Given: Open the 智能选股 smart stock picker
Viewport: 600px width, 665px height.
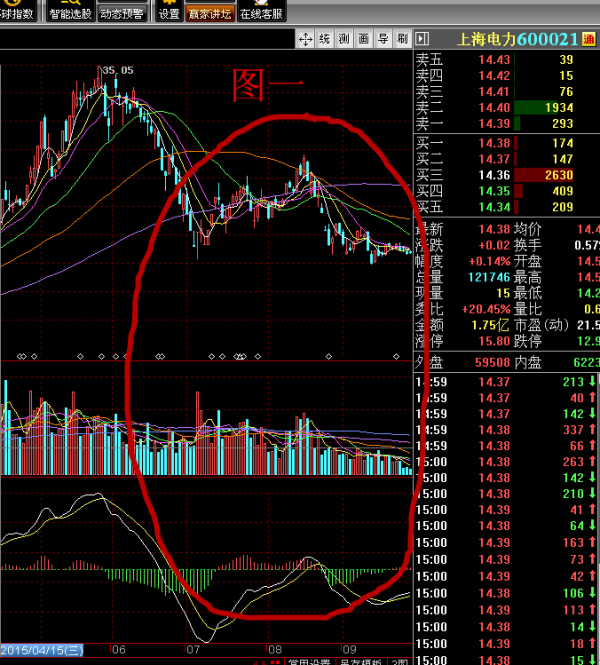Looking at the screenshot, I should pos(70,12).
